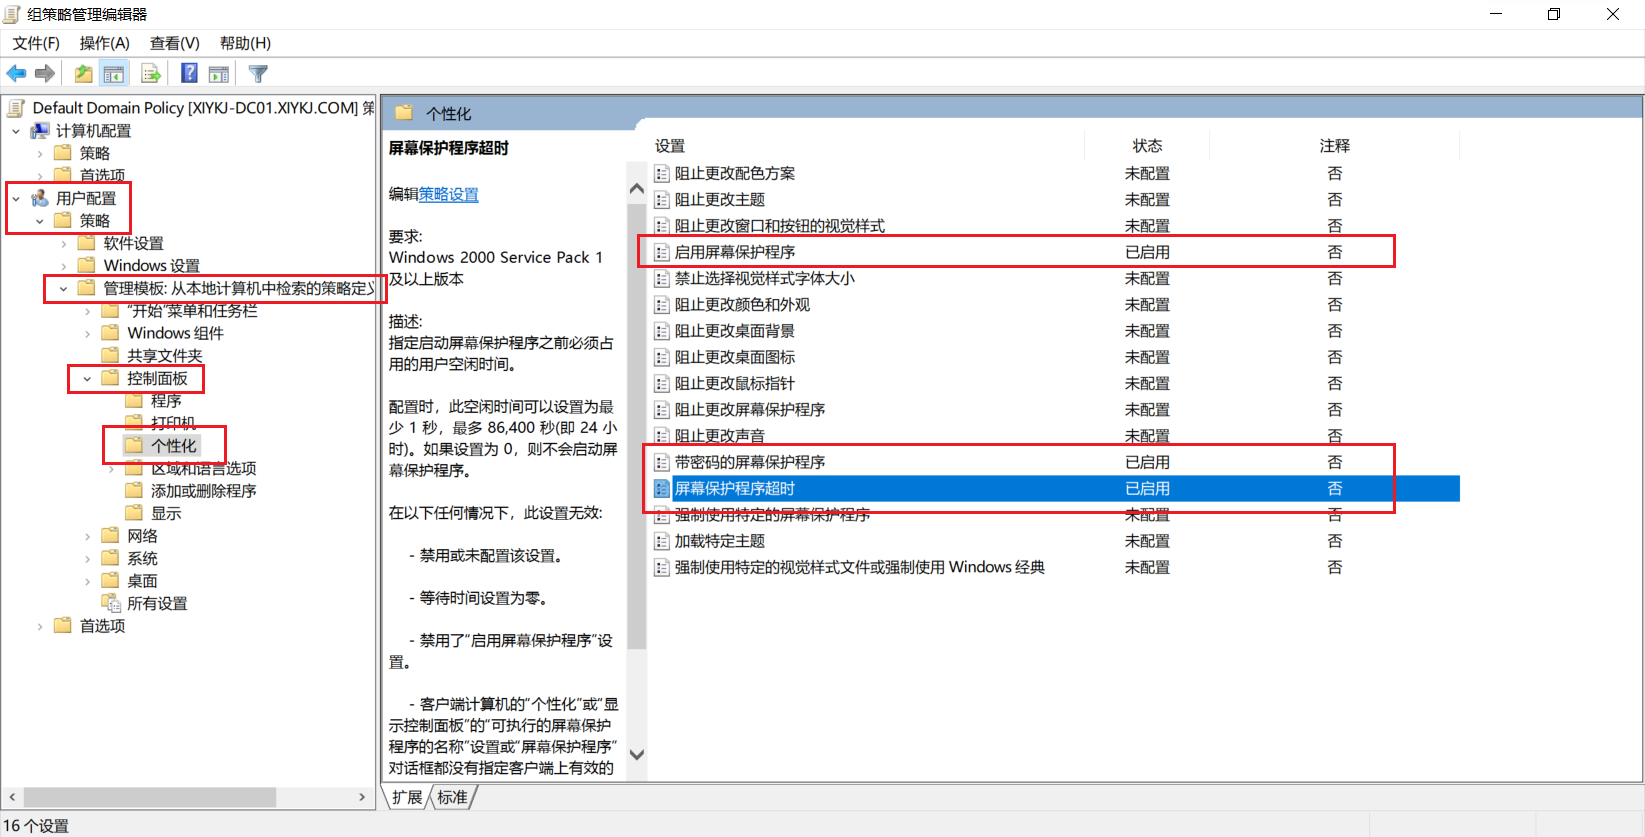Click the folder icon of 个性化 tree node

click(x=135, y=445)
